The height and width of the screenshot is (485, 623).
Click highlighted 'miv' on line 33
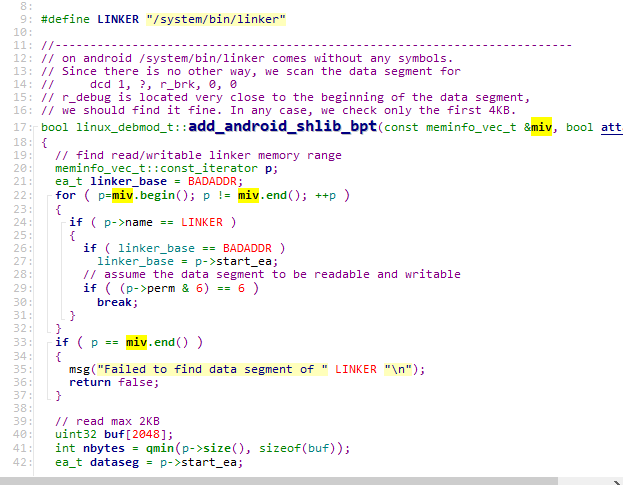pyautogui.click(x=136, y=342)
